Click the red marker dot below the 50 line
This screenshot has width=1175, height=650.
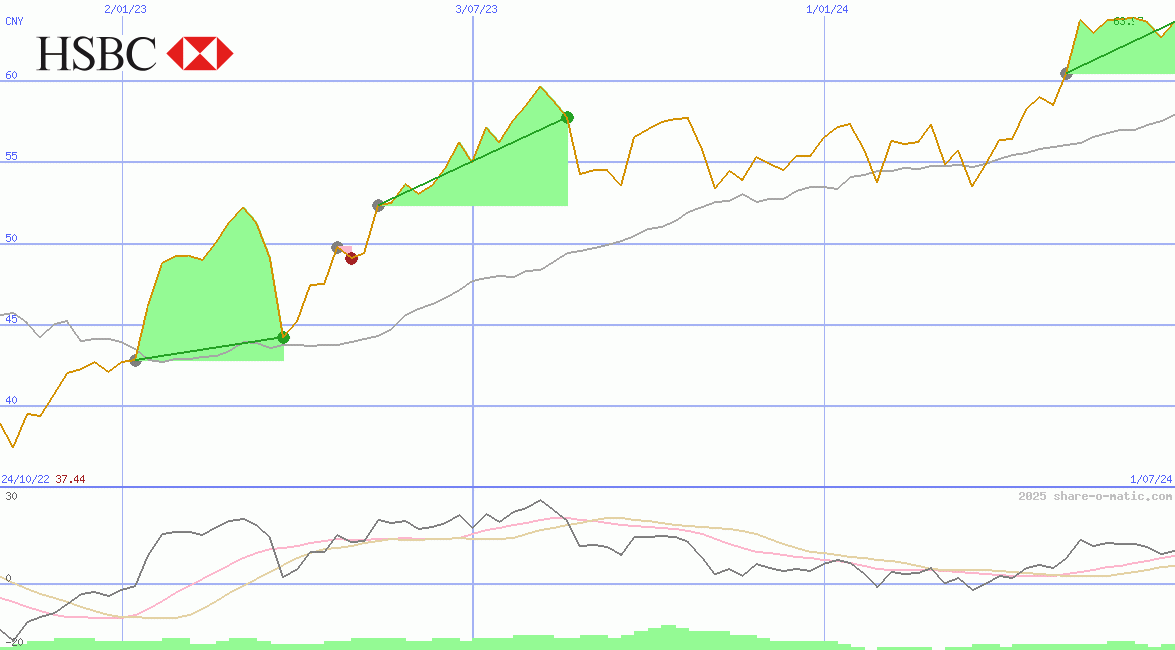[351, 258]
